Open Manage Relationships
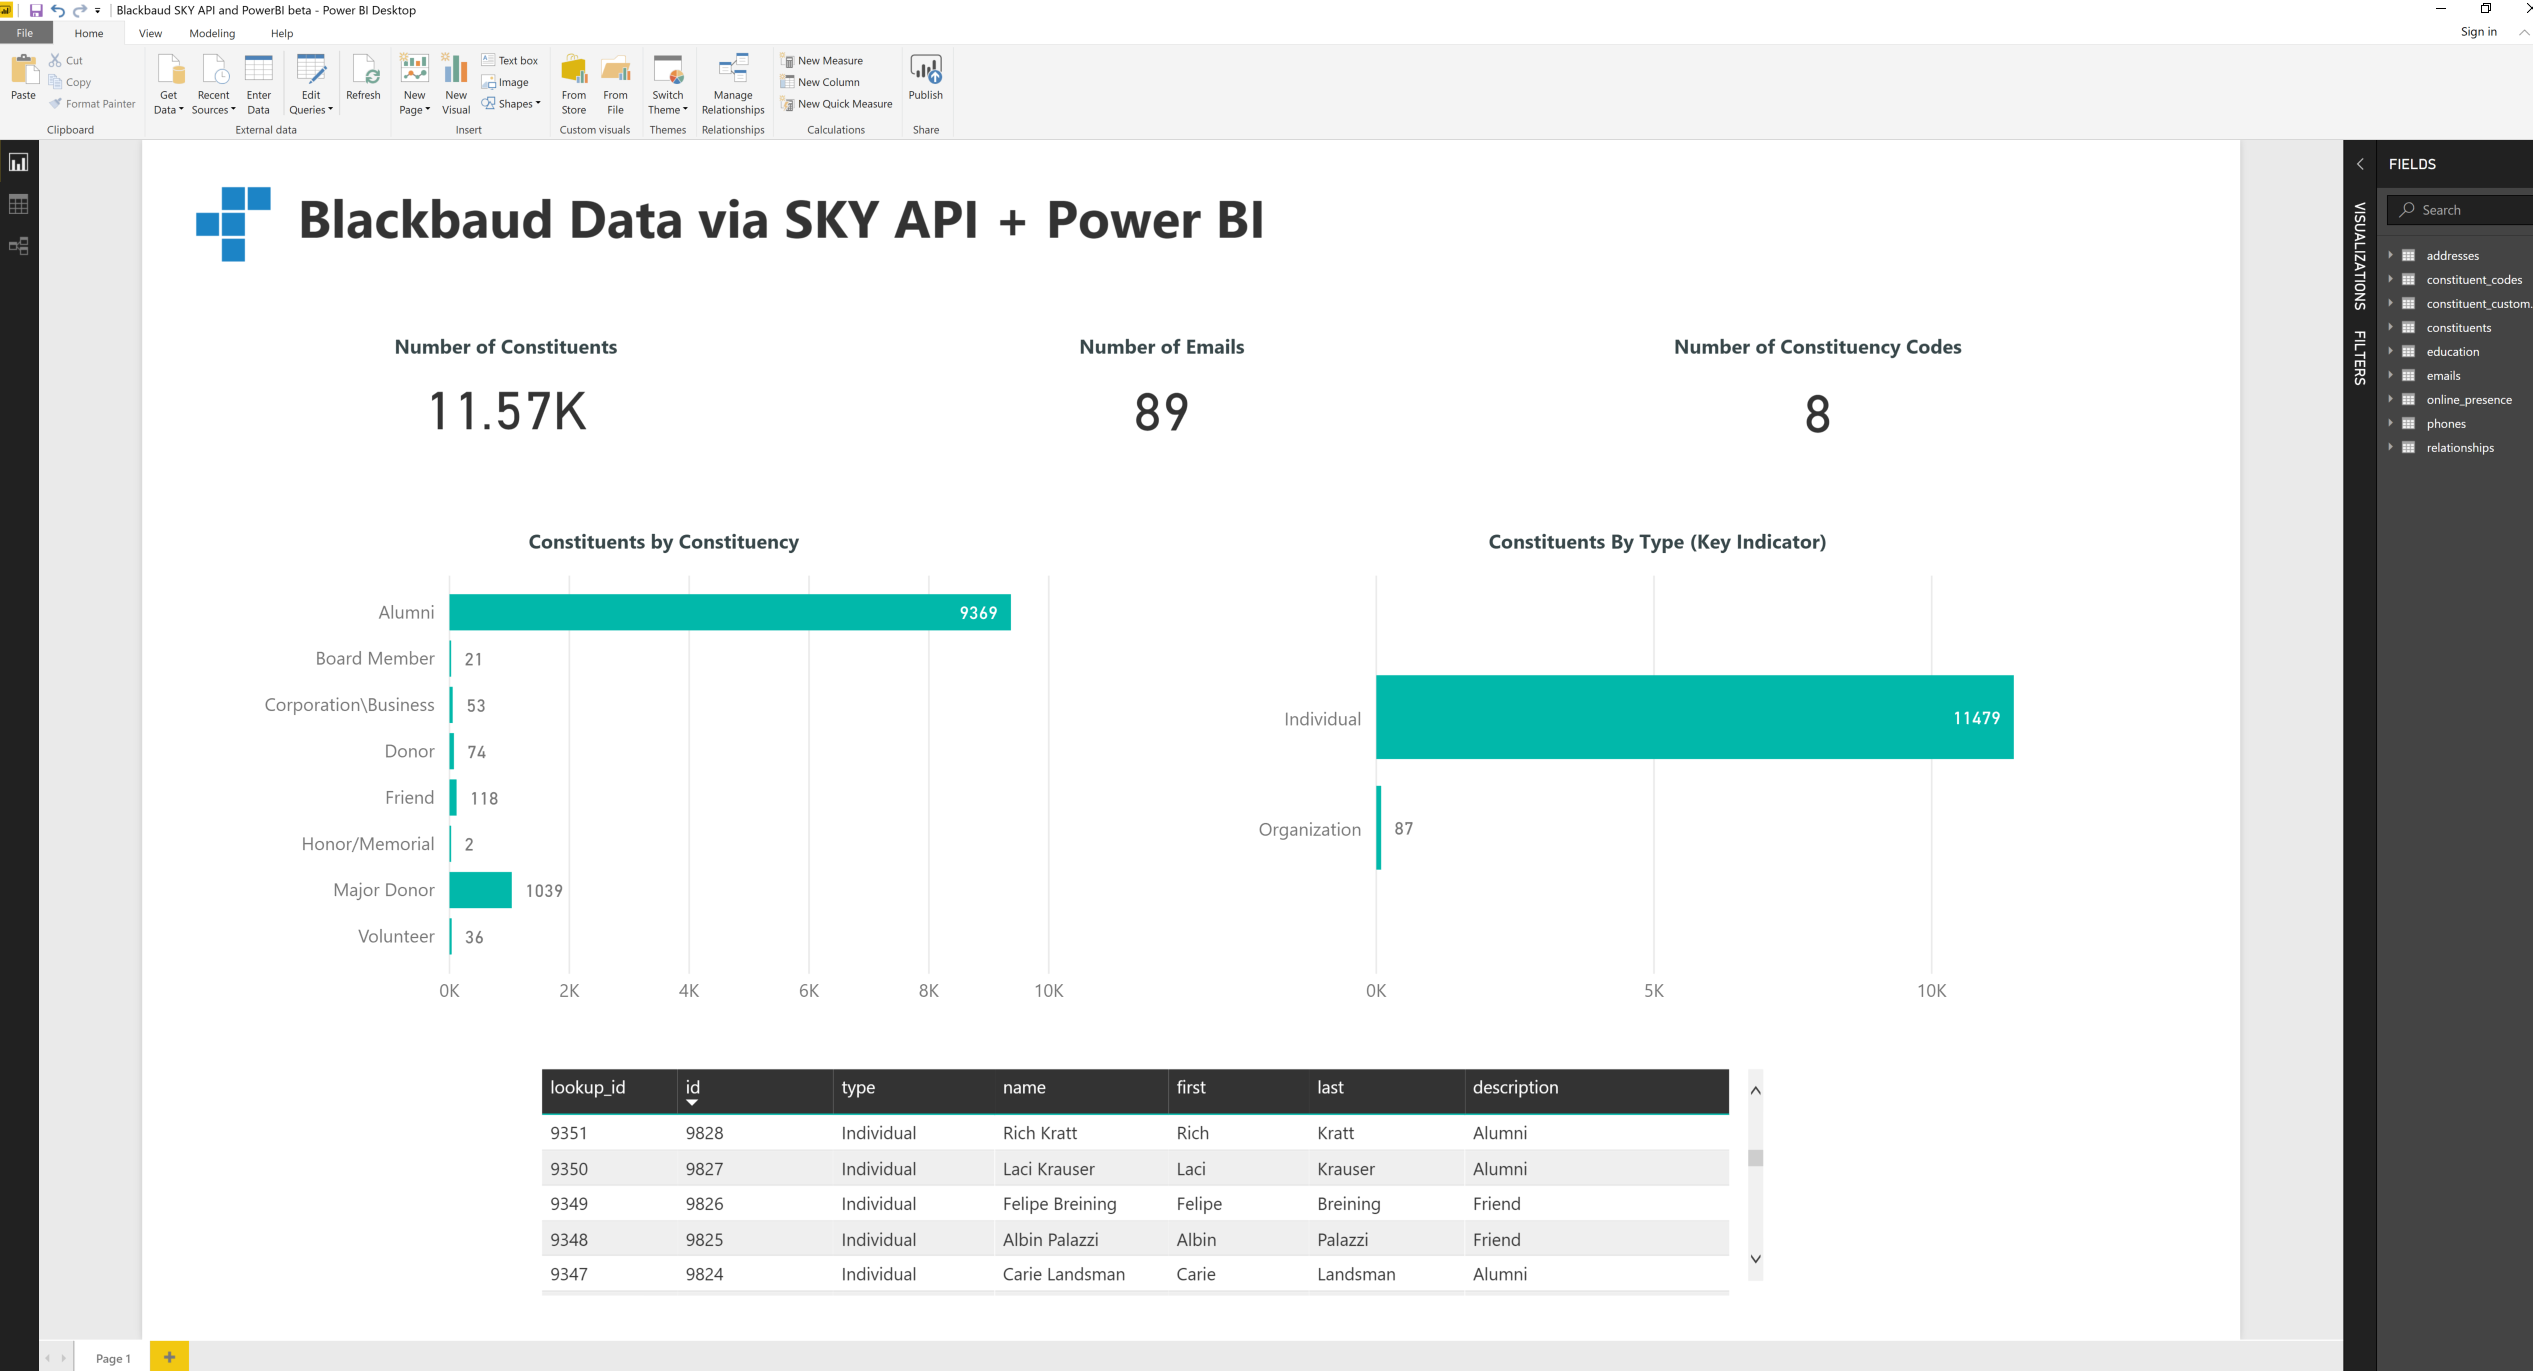Screen dimensions: 2533x1371 pyautogui.click(x=733, y=84)
